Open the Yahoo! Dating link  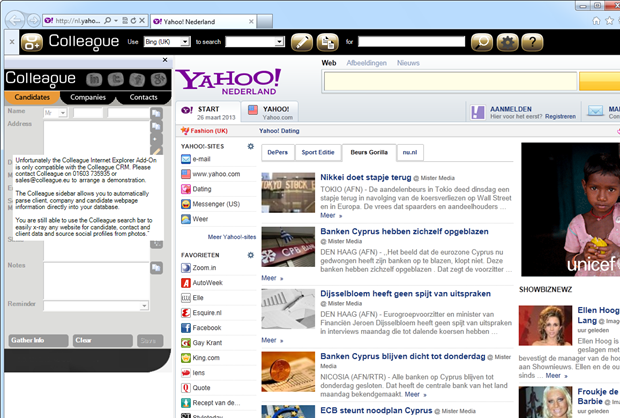click(x=279, y=131)
